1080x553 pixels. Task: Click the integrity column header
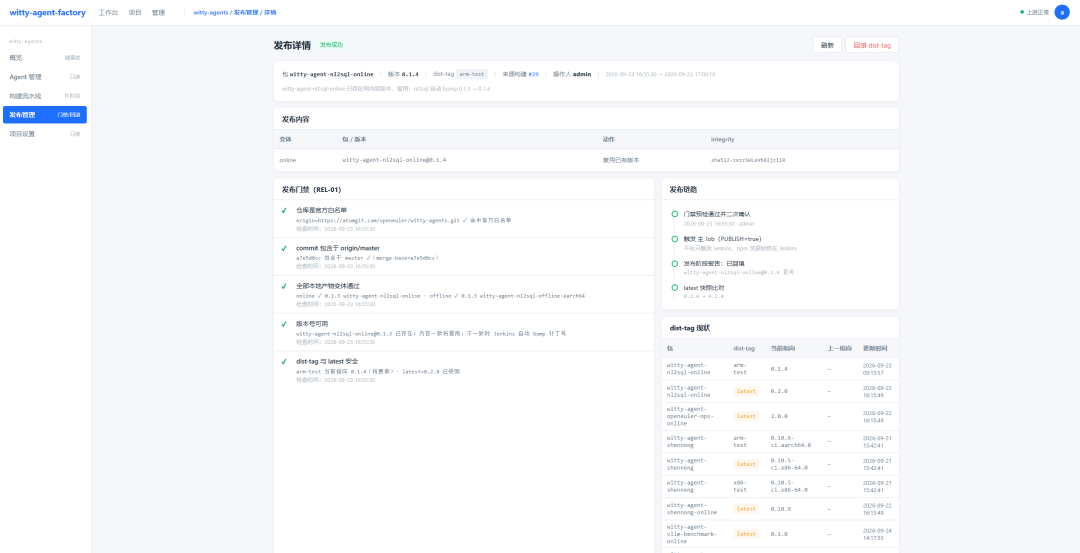[x=725, y=139]
